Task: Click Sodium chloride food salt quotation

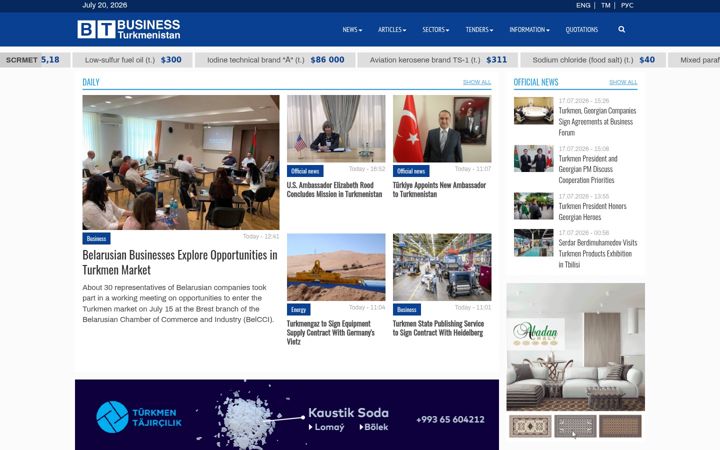Action: [x=593, y=60]
